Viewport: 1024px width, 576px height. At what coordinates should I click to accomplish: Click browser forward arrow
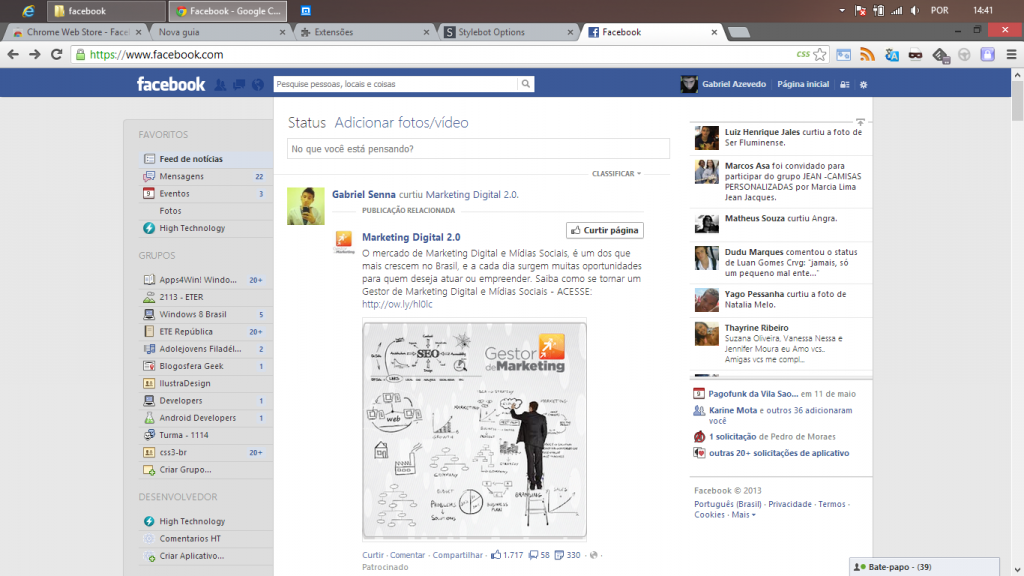click(35, 54)
